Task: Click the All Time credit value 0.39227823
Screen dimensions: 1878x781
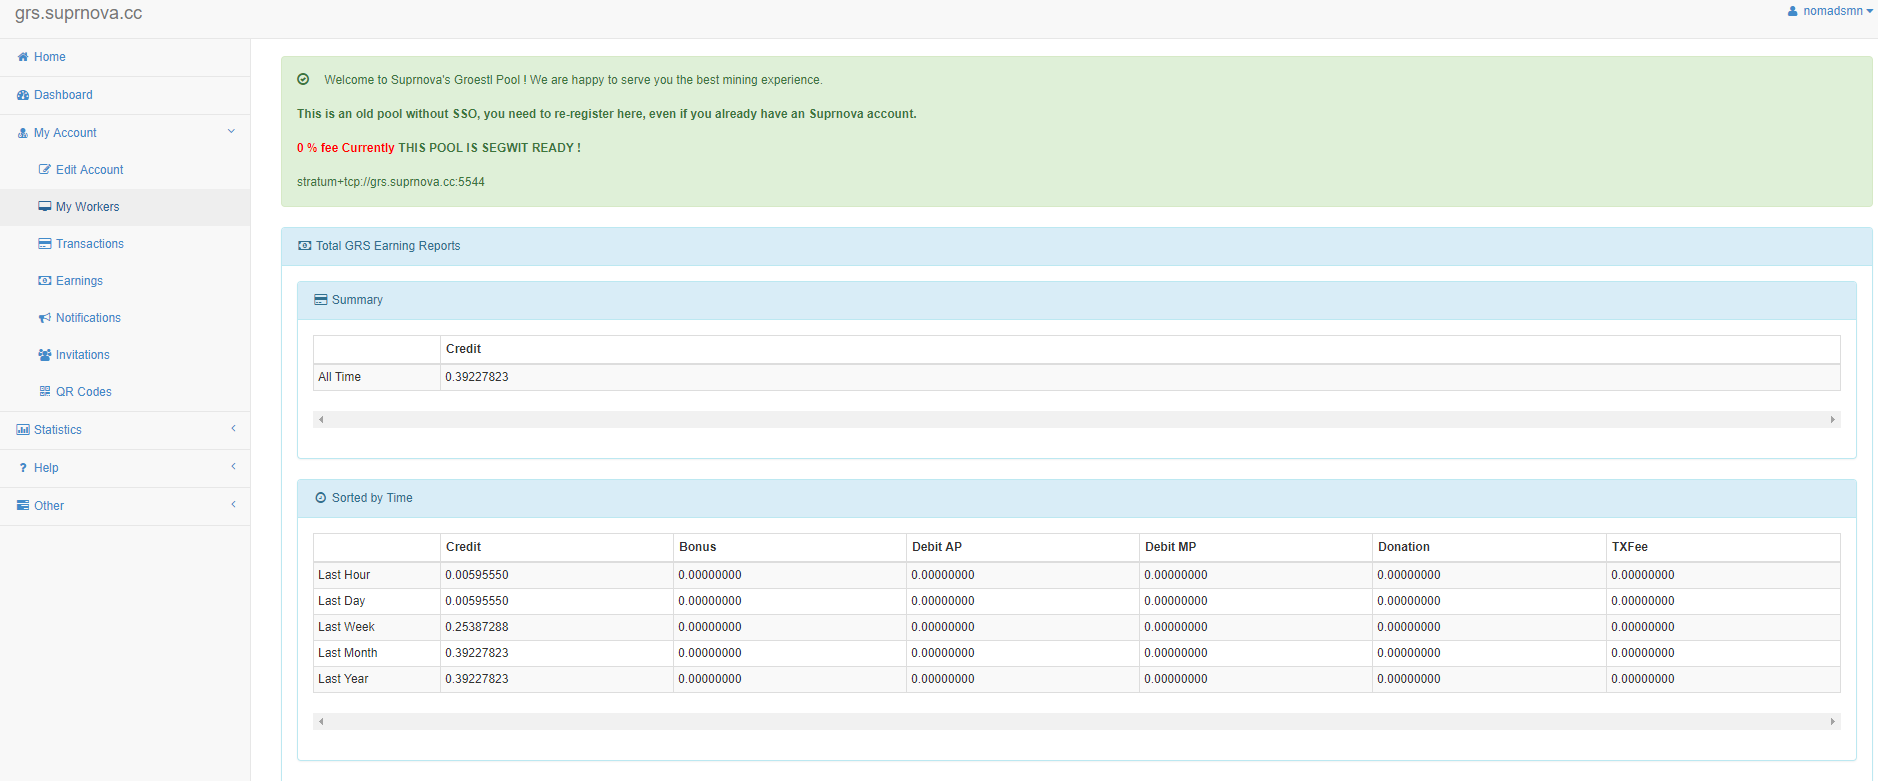Action: point(477,377)
